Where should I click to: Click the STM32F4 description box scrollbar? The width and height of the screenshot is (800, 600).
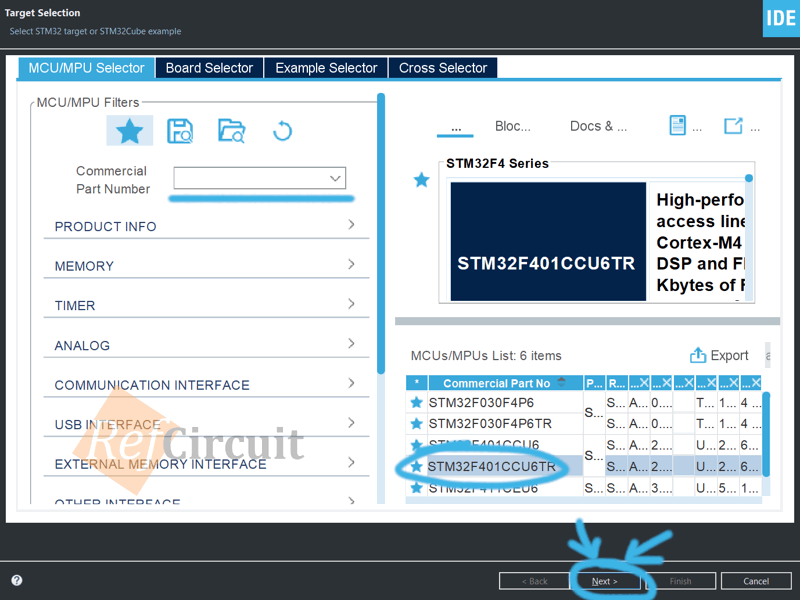point(749,178)
